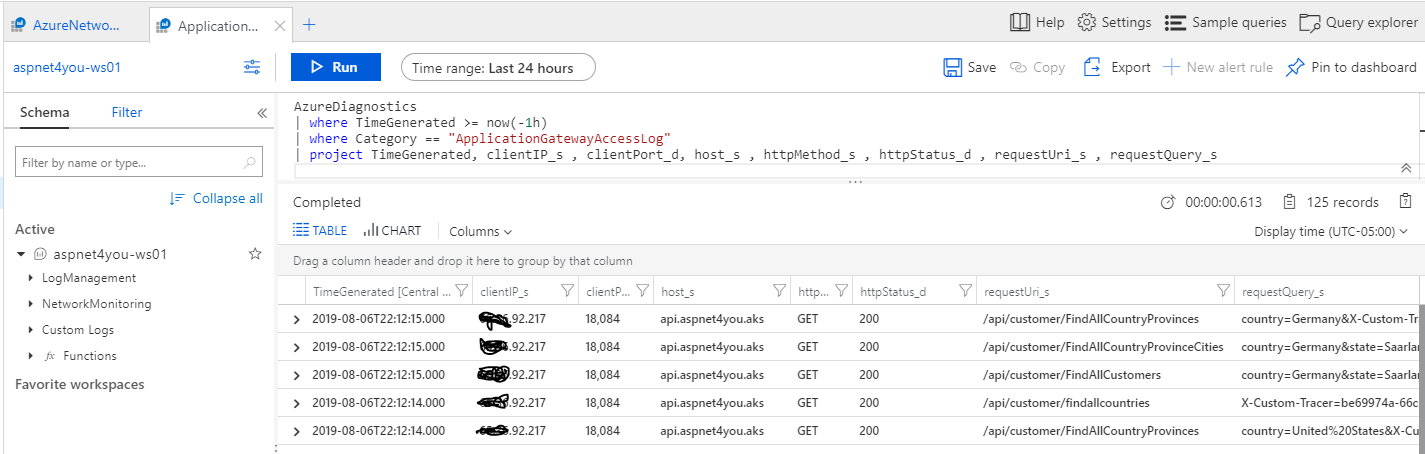Open Columns dropdown

[x=480, y=231]
